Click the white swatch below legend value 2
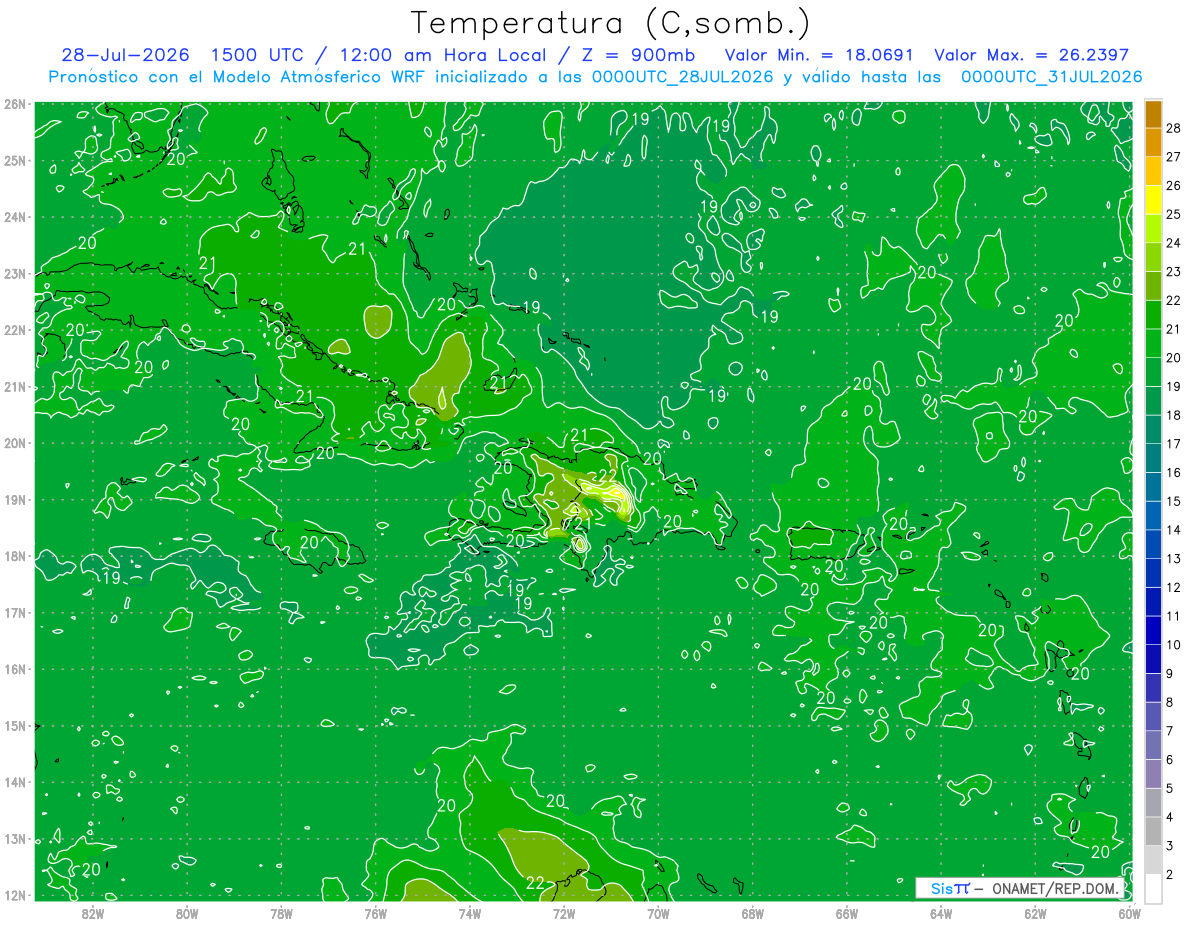1200x927 pixels. [1153, 887]
